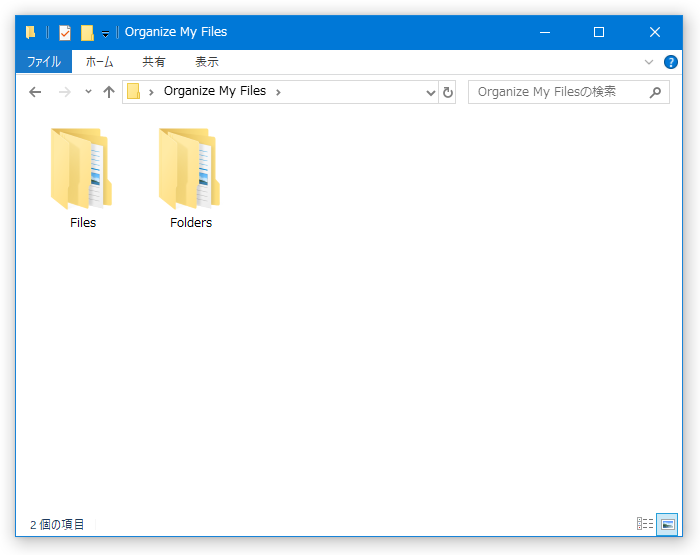Click the address bar folder icon
The image size is (700, 555).
(x=133, y=92)
